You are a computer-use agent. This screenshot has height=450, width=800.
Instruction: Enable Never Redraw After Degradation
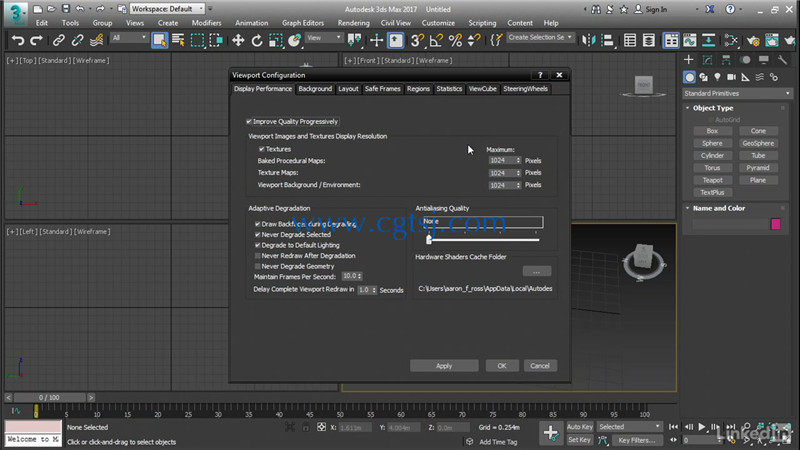click(x=258, y=256)
